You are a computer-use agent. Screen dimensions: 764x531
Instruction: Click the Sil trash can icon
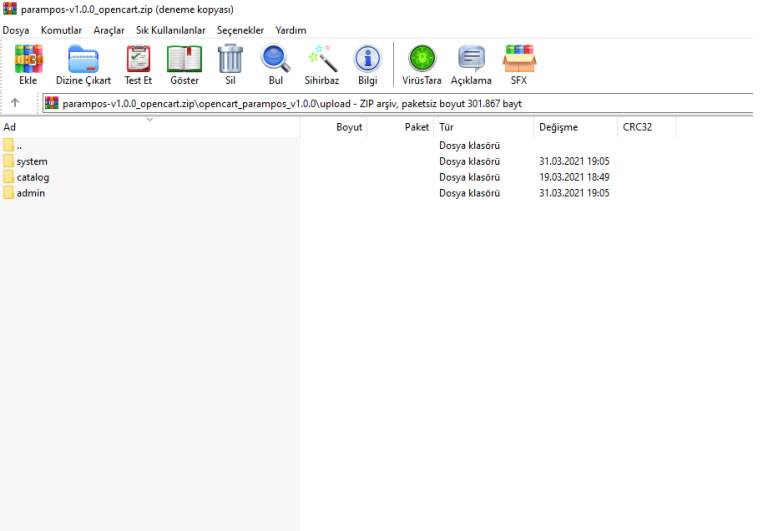pos(230,58)
